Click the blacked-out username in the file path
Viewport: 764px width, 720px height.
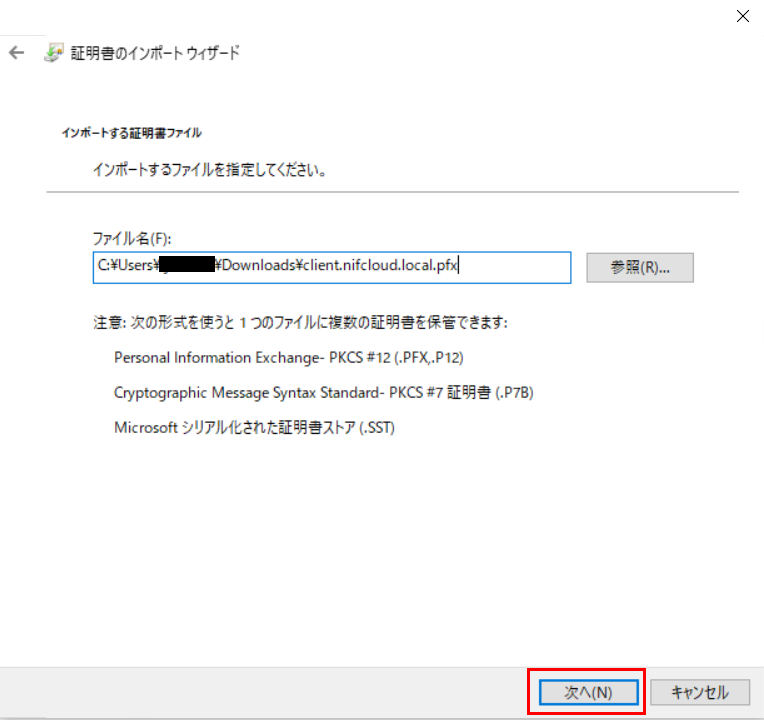click(187, 266)
